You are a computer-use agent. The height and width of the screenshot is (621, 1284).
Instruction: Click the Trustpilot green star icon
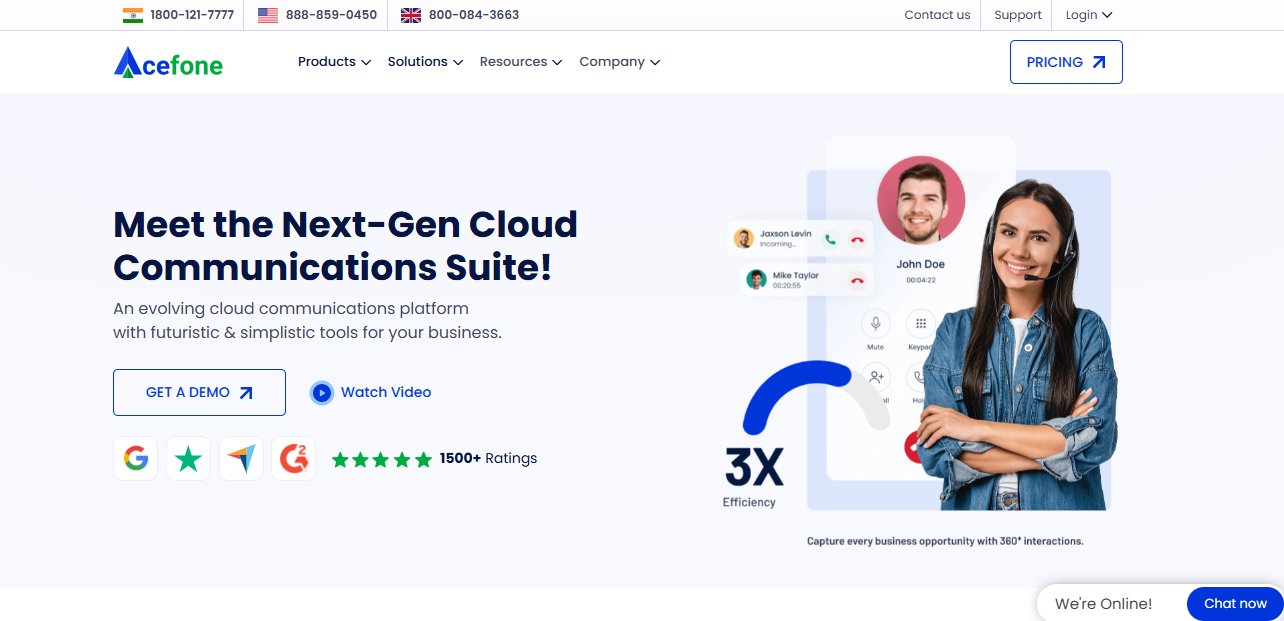pos(188,459)
